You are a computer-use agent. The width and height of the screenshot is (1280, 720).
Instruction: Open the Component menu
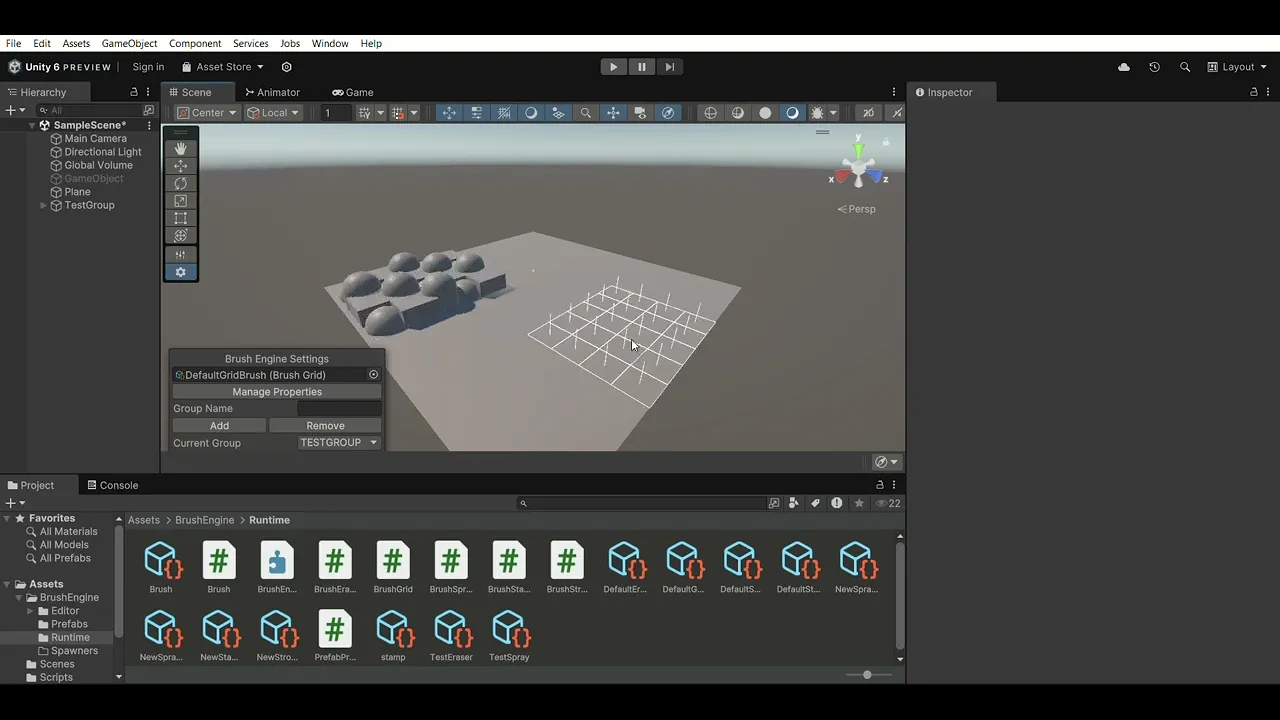coord(195,44)
